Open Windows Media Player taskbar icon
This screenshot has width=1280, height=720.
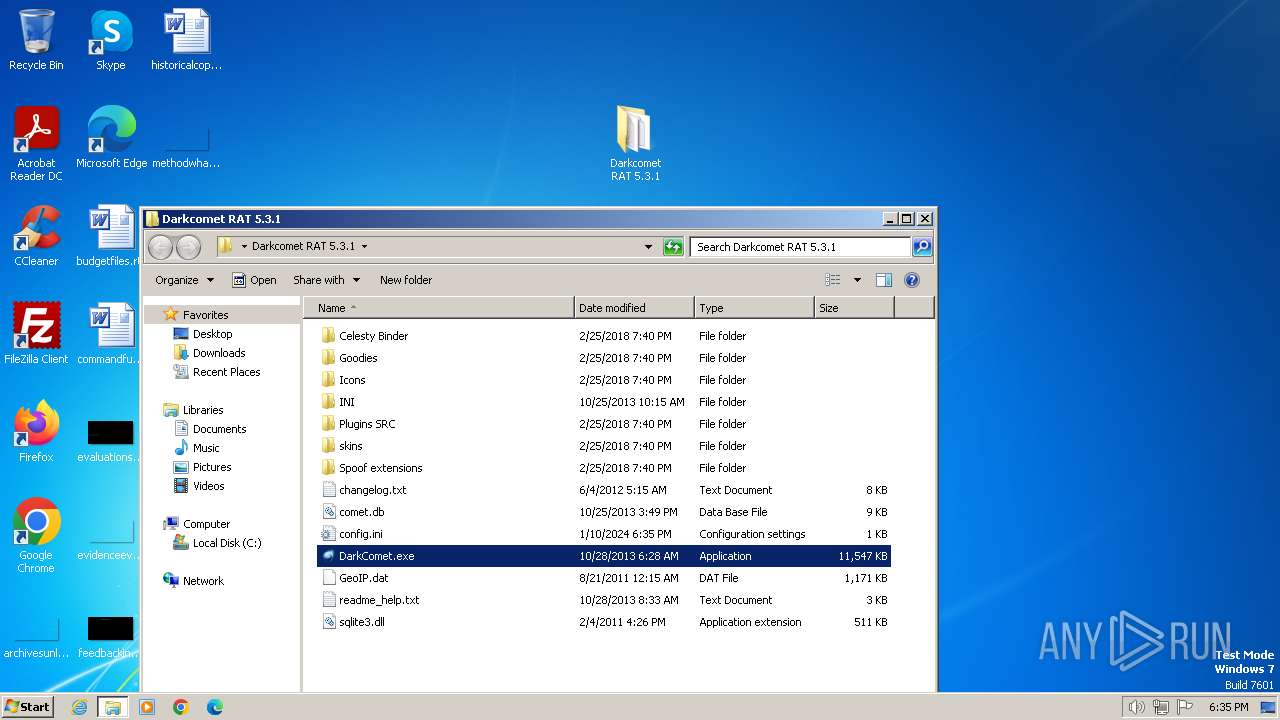click(x=147, y=707)
